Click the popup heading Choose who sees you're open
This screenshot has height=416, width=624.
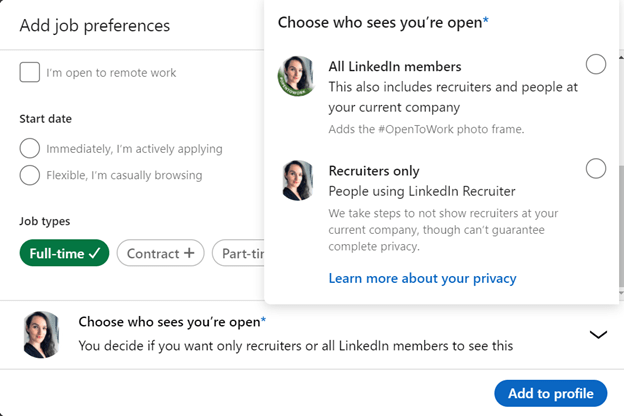point(383,22)
